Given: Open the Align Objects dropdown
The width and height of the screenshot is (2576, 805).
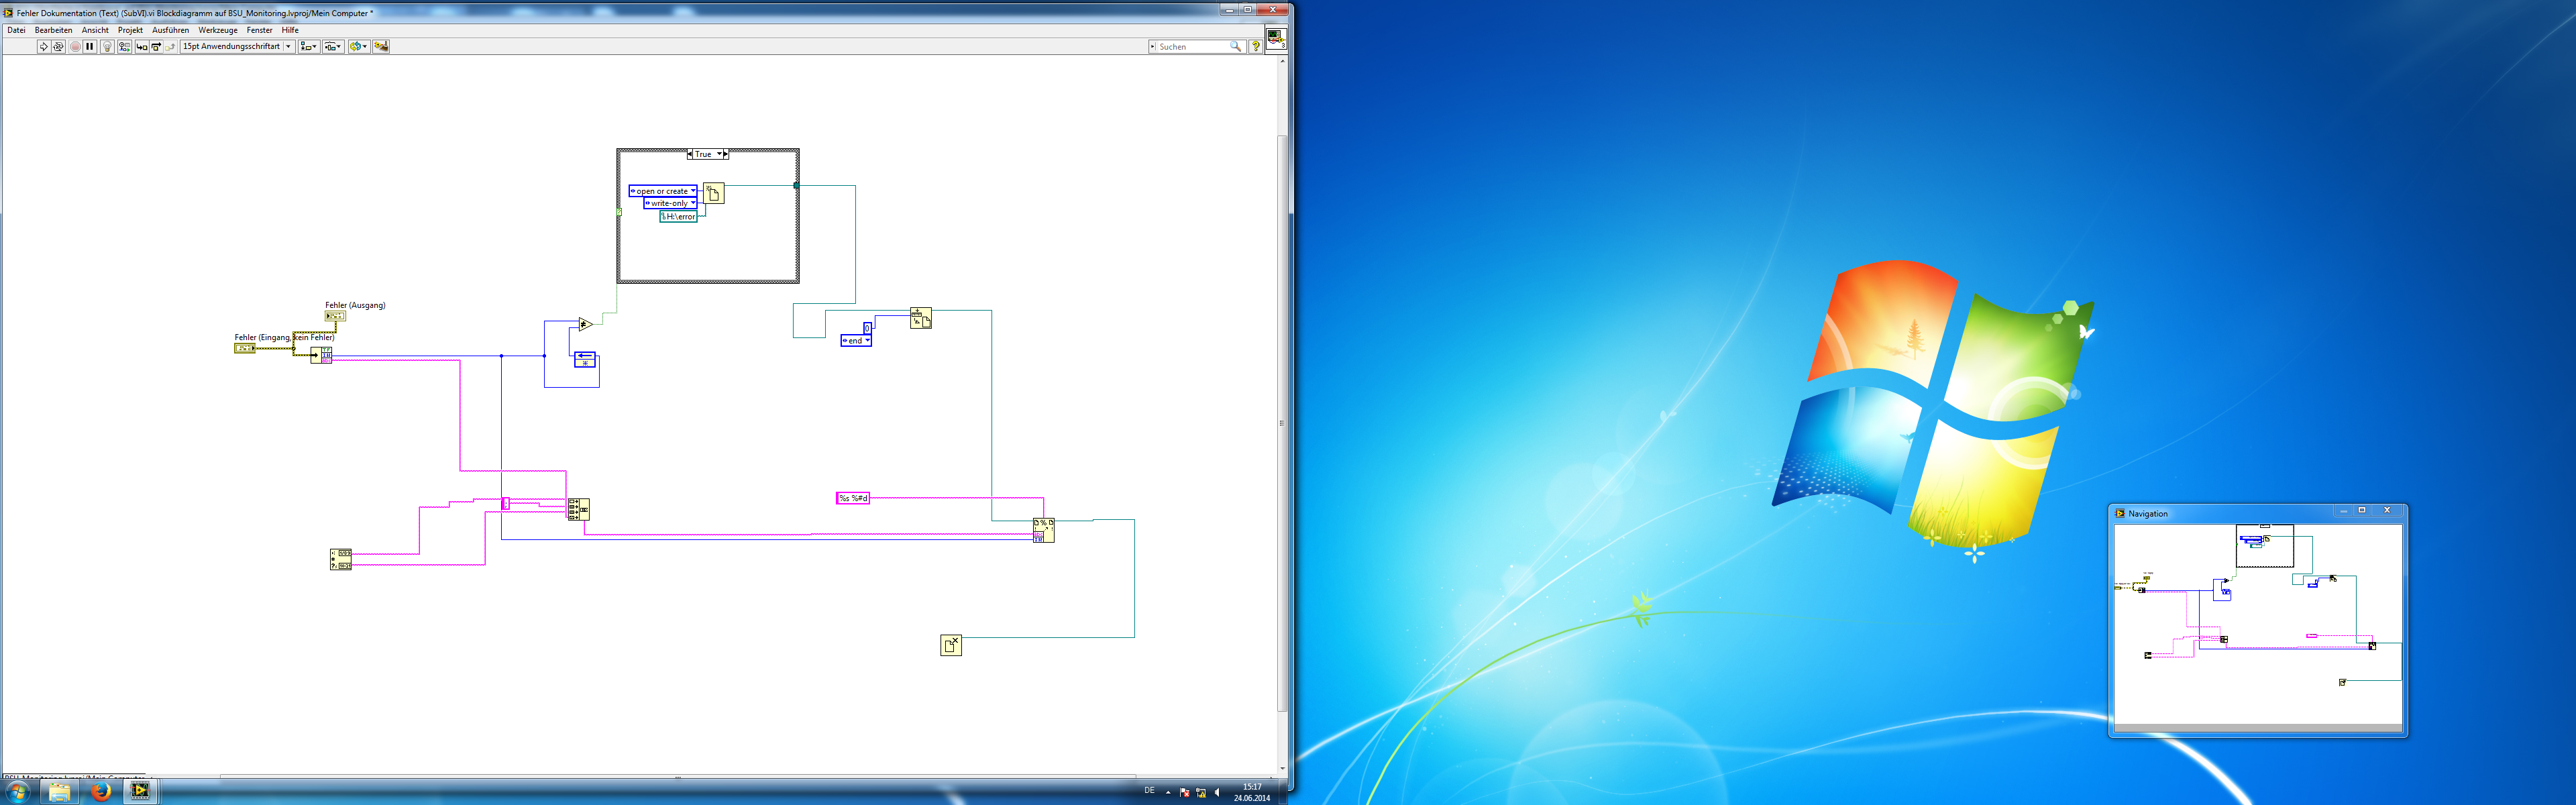Looking at the screenshot, I should [309, 47].
